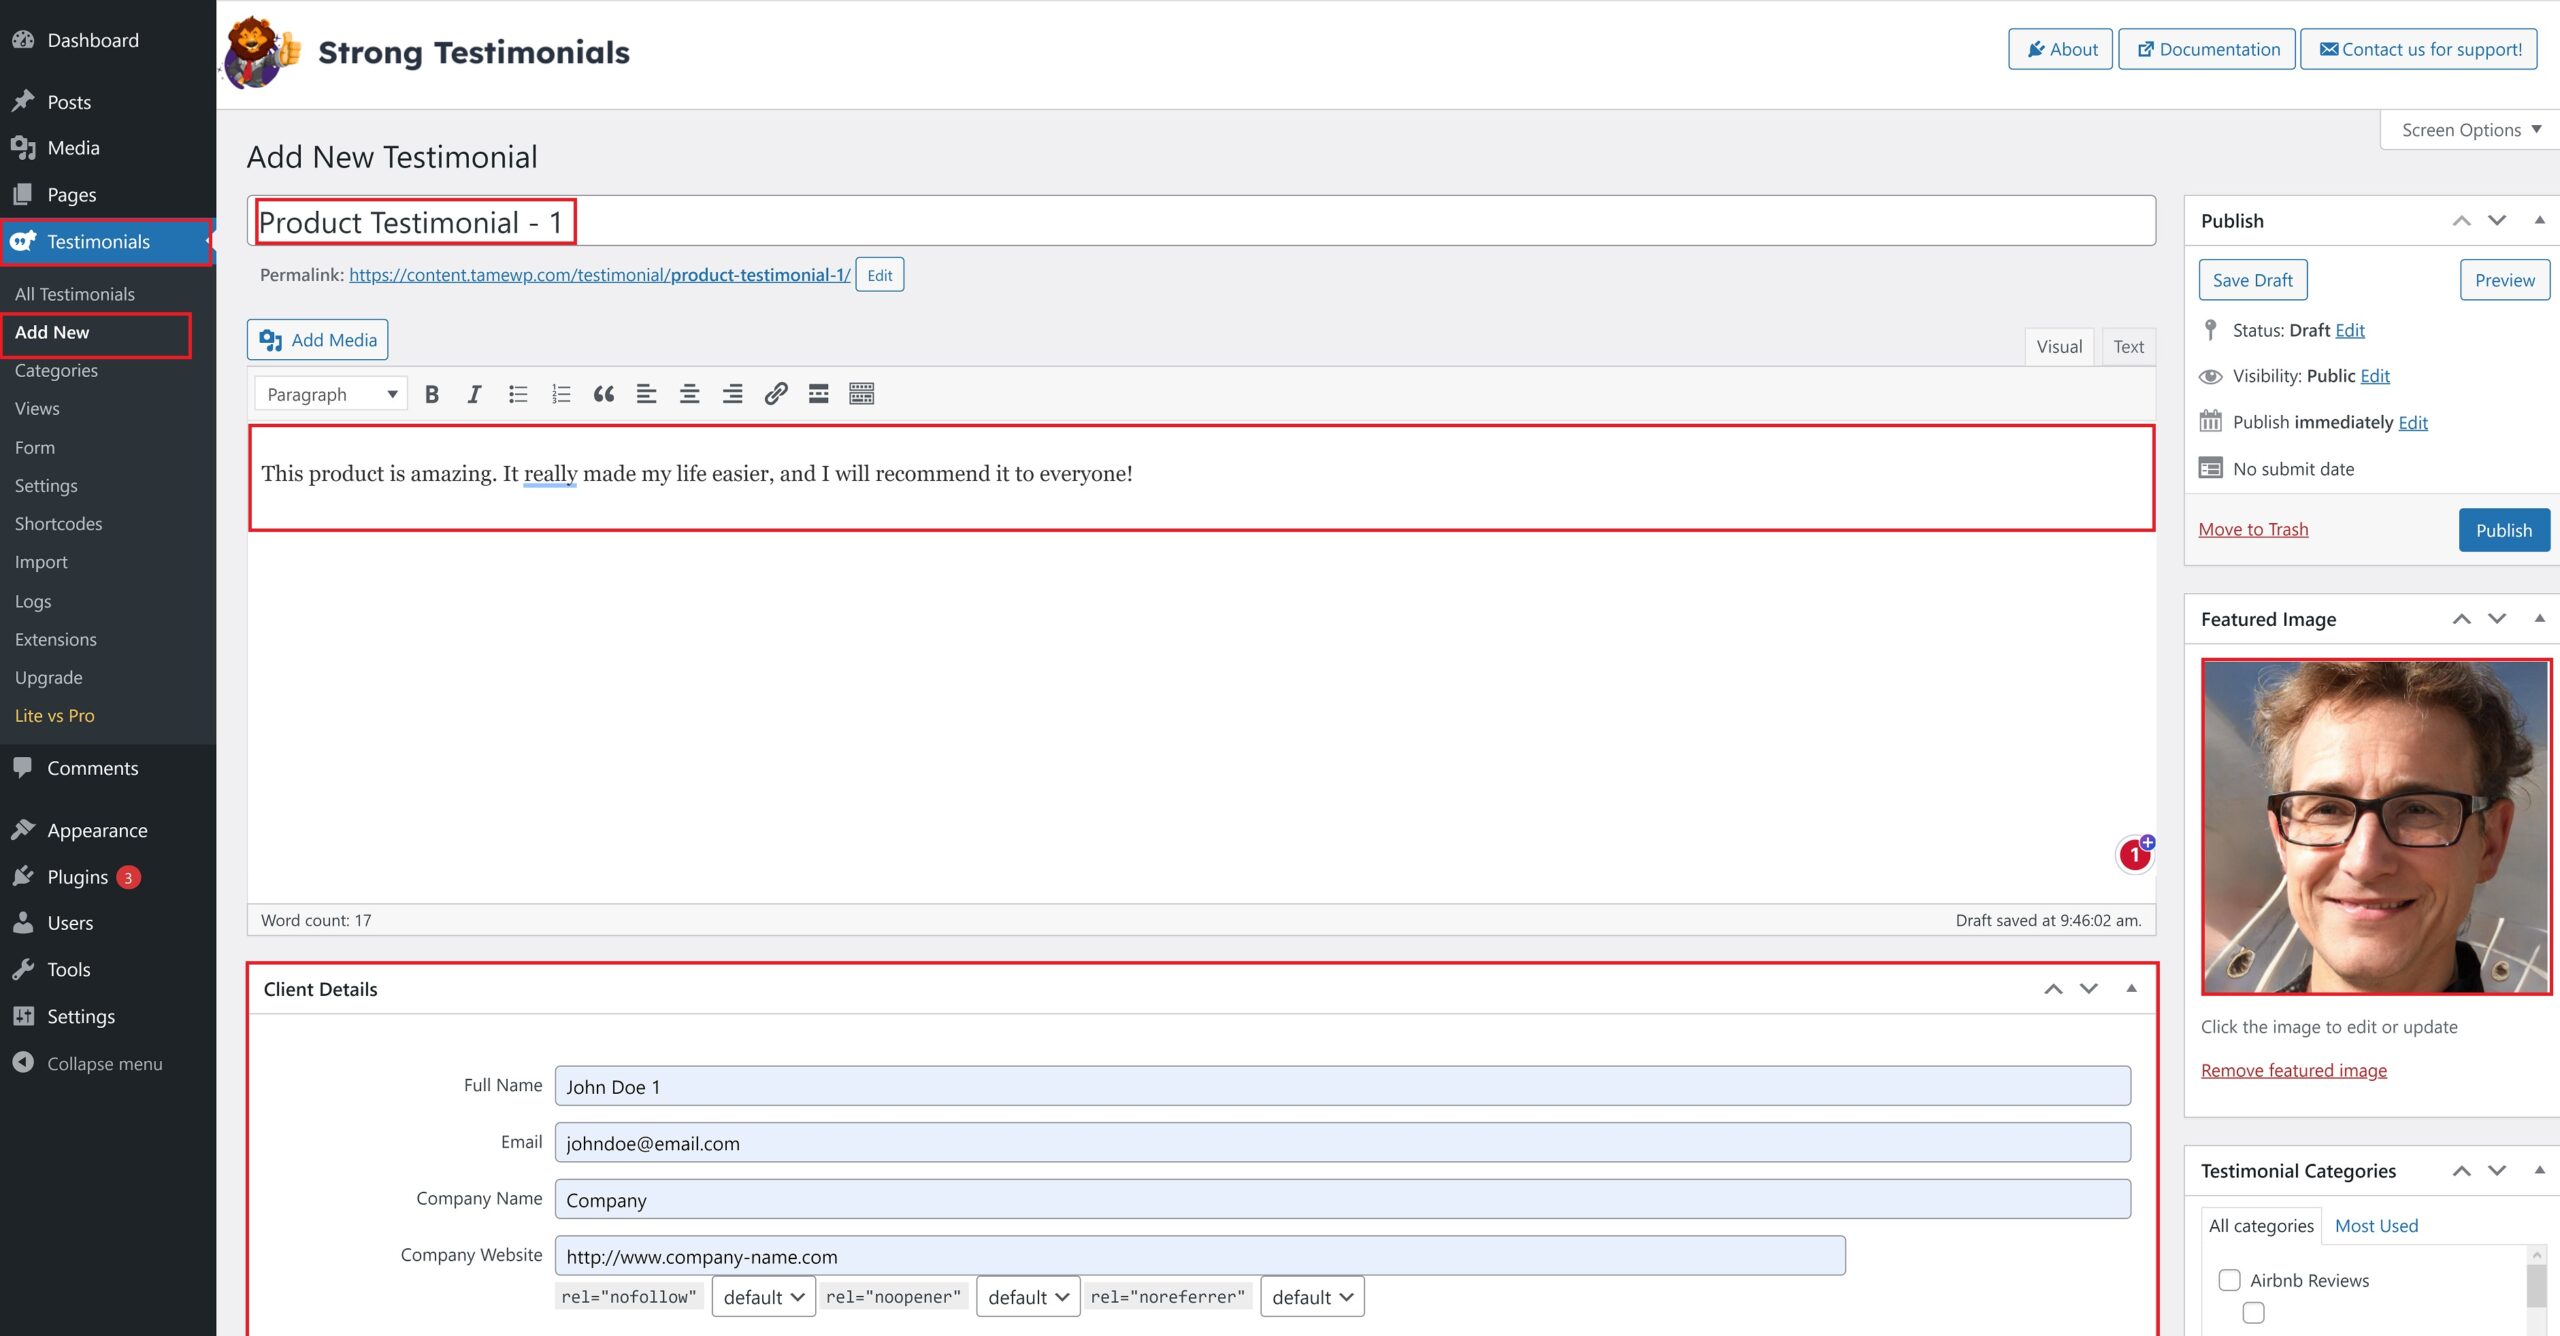Image resolution: width=2560 pixels, height=1336 pixels.
Task: Click Contact us for support button
Action: pos(2419,49)
